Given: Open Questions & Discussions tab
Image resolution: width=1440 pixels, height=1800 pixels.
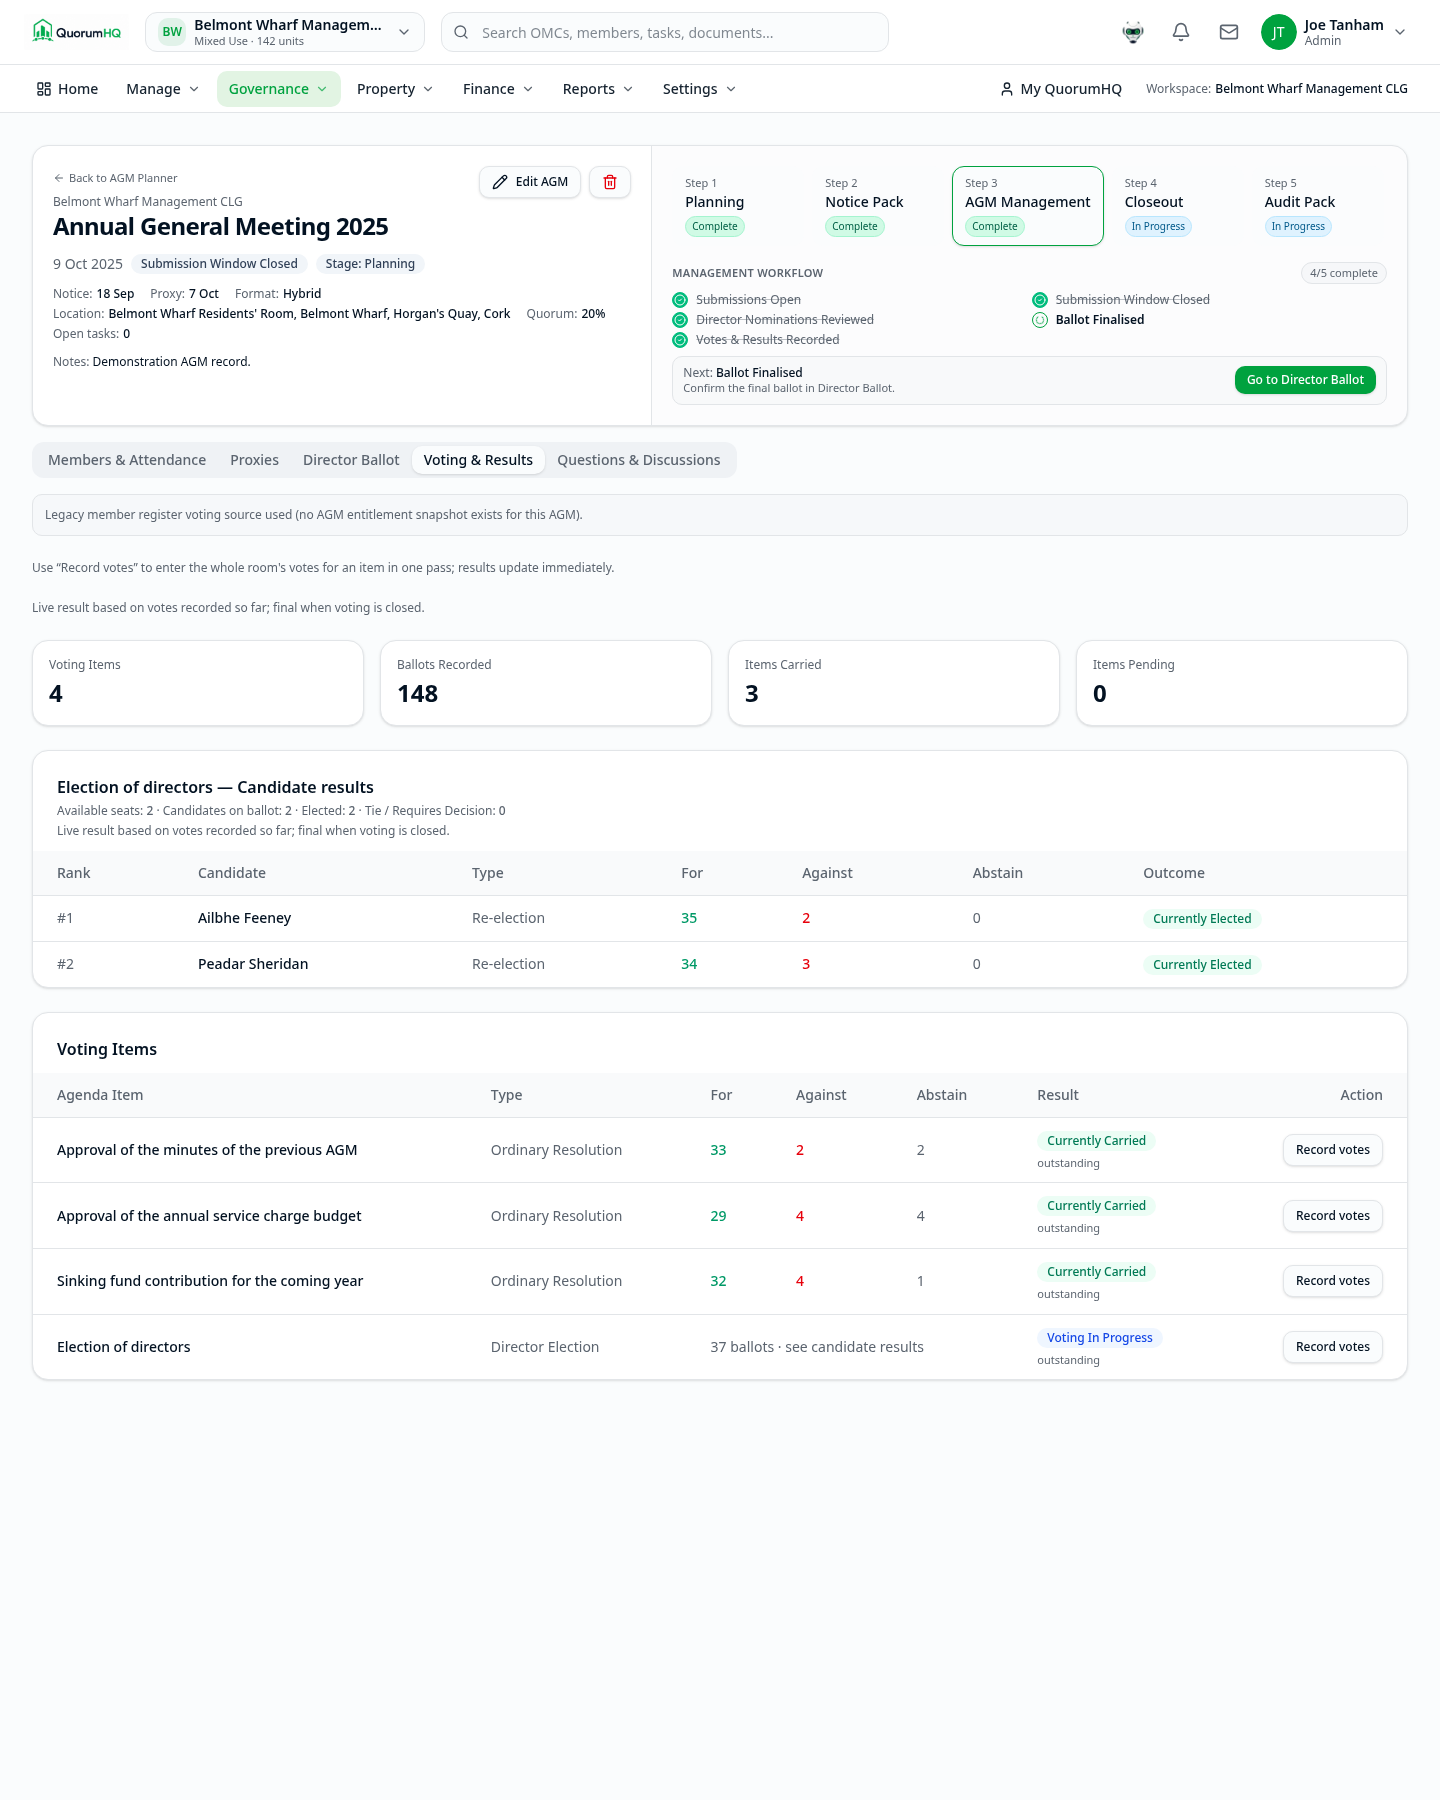Looking at the screenshot, I should (x=639, y=460).
